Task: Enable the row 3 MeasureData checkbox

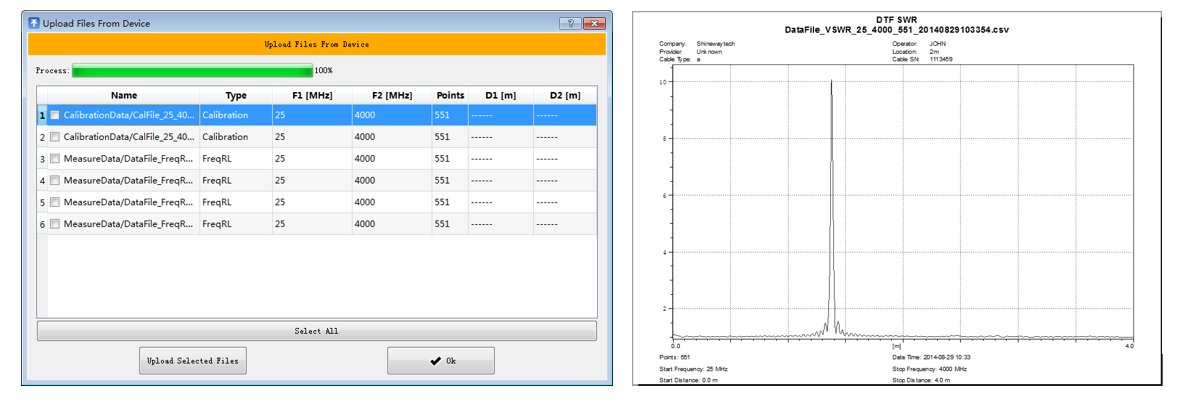Action: point(55,159)
